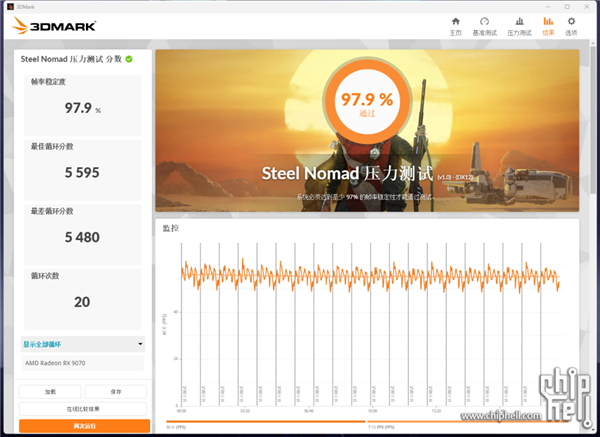This screenshot has height=437, width=600.
Task: Open the Stress Tests (压力测试) section
Action: [x=519, y=26]
